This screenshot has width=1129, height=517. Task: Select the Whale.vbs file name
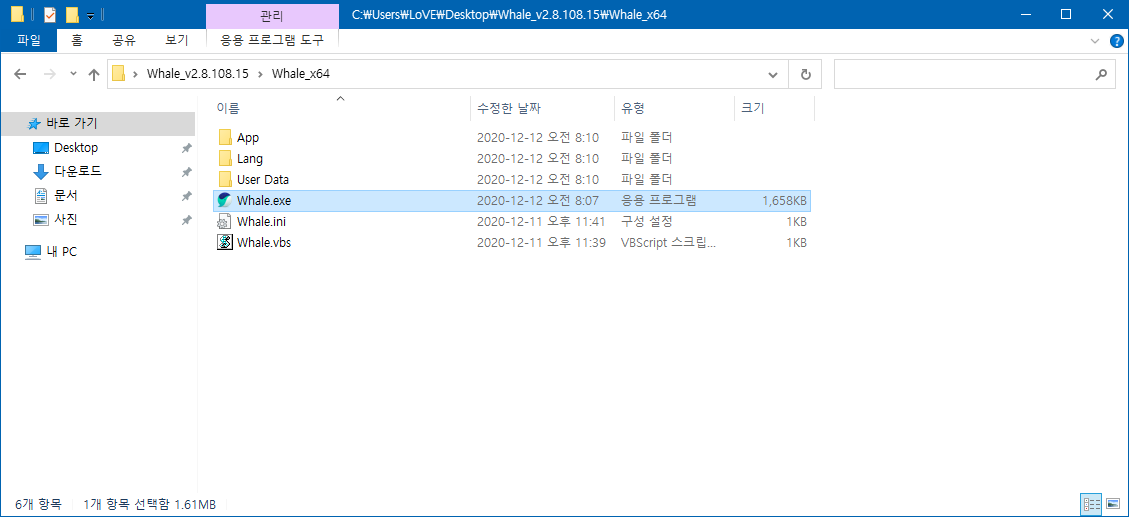tap(264, 243)
